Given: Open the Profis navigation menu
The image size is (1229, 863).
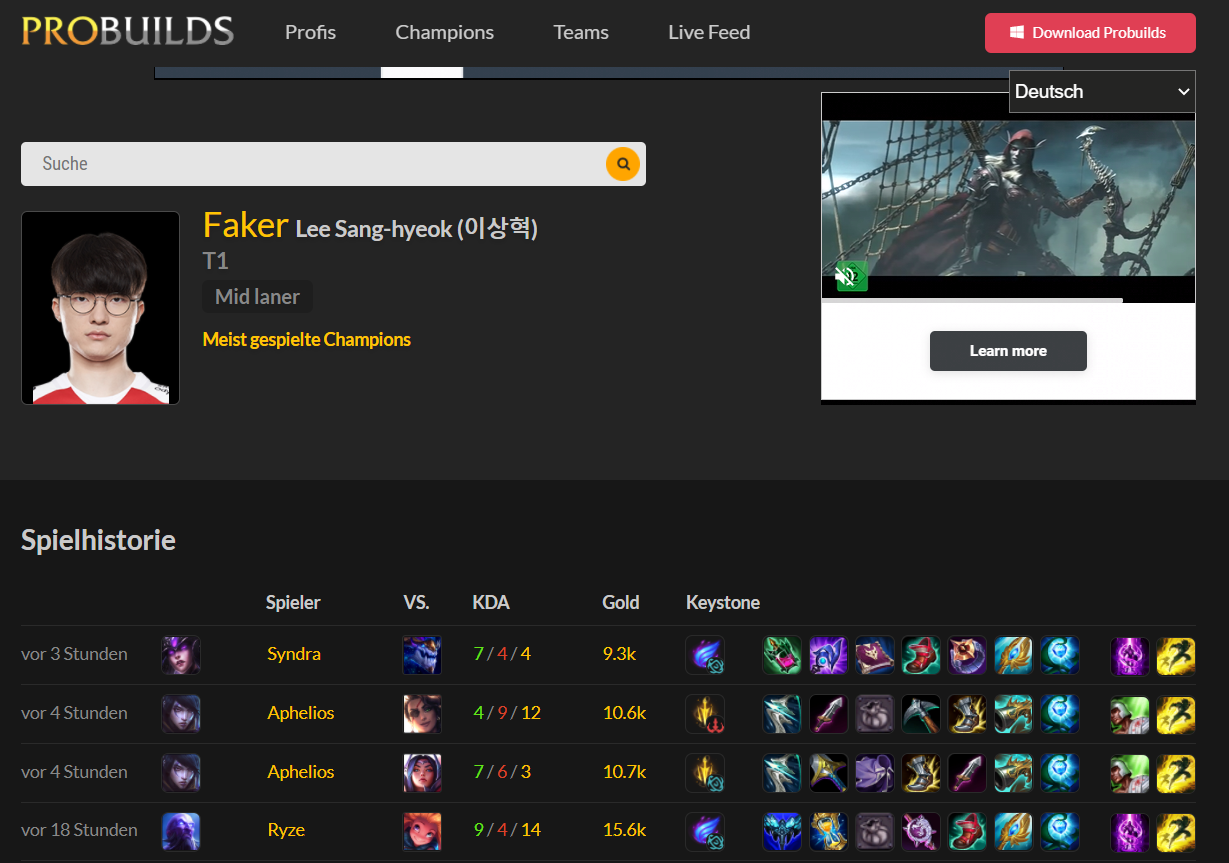Looking at the screenshot, I should pyautogui.click(x=310, y=32).
